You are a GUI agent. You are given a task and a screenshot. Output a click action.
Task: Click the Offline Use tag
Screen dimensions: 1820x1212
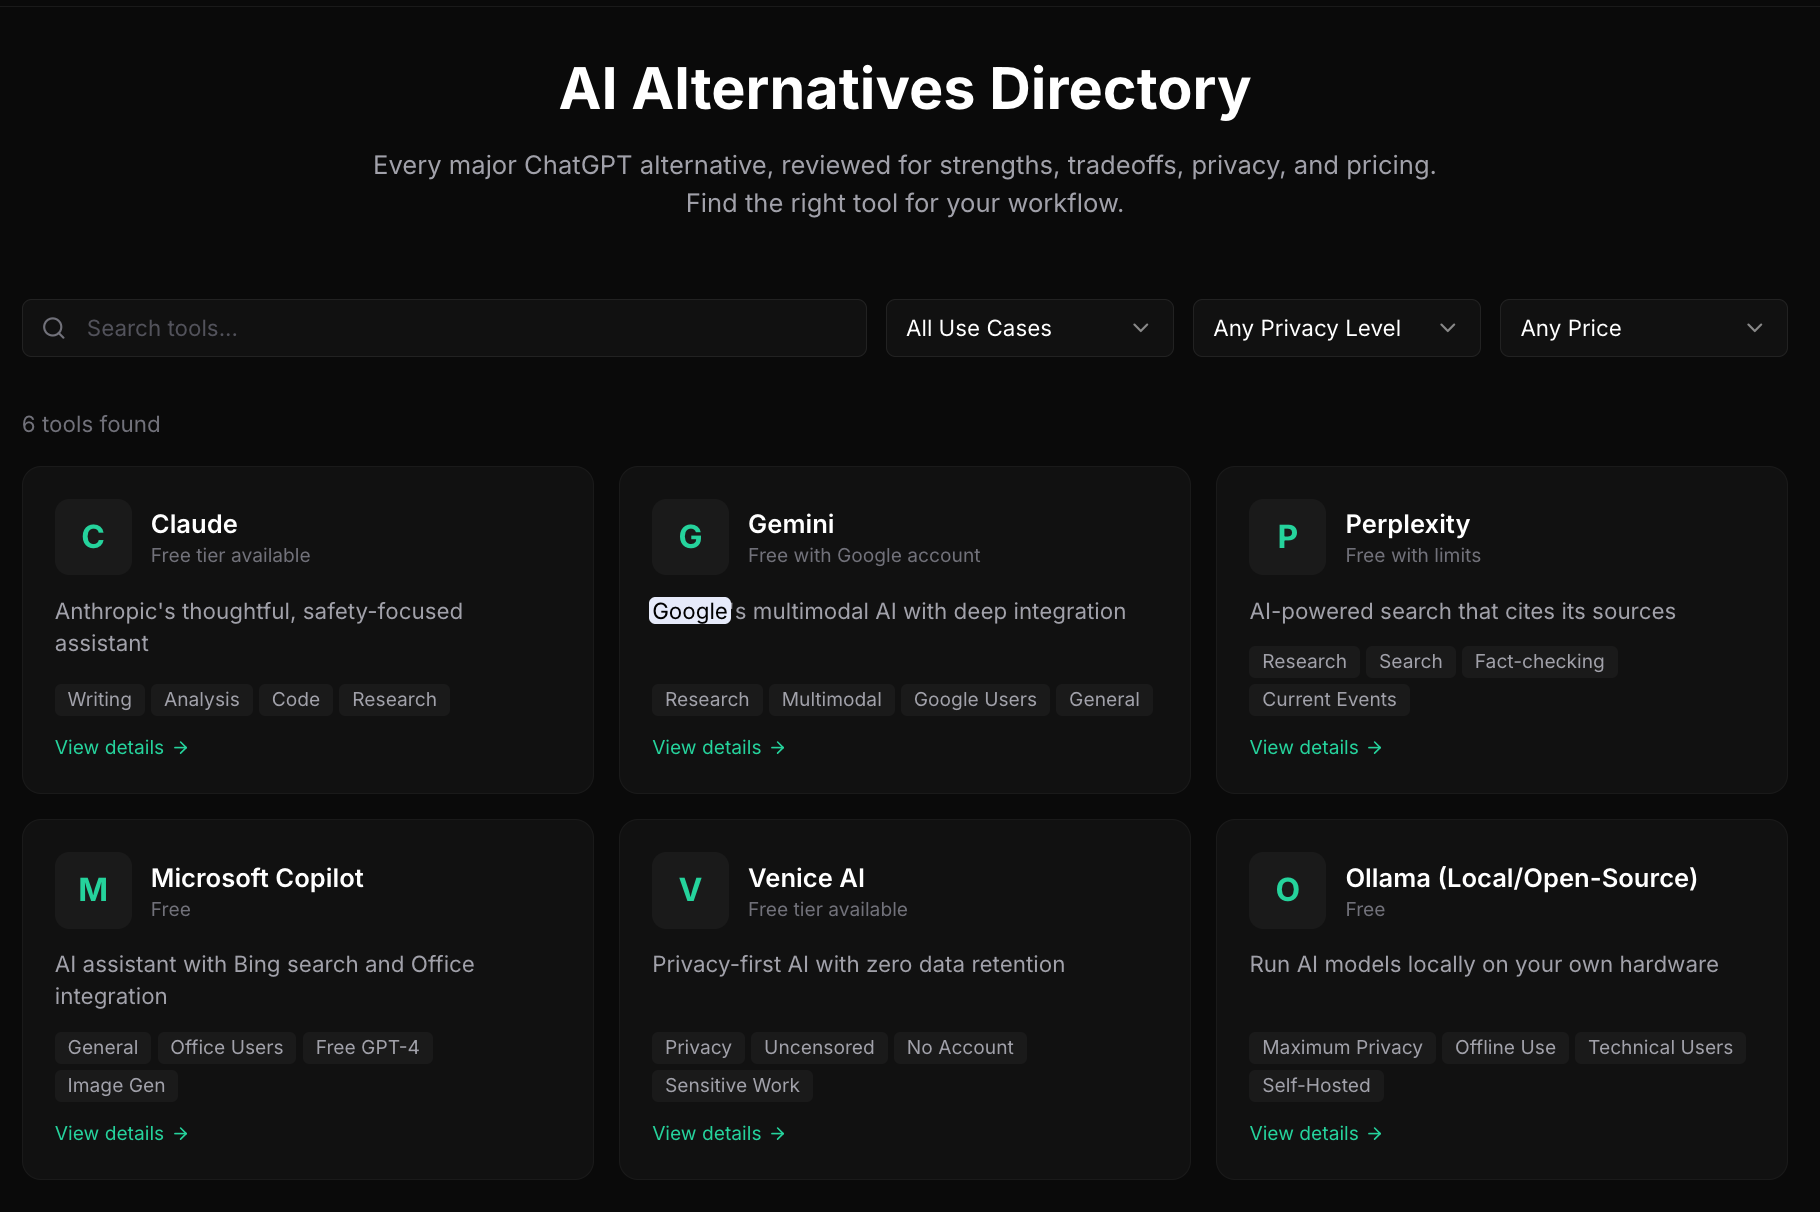[x=1505, y=1047]
